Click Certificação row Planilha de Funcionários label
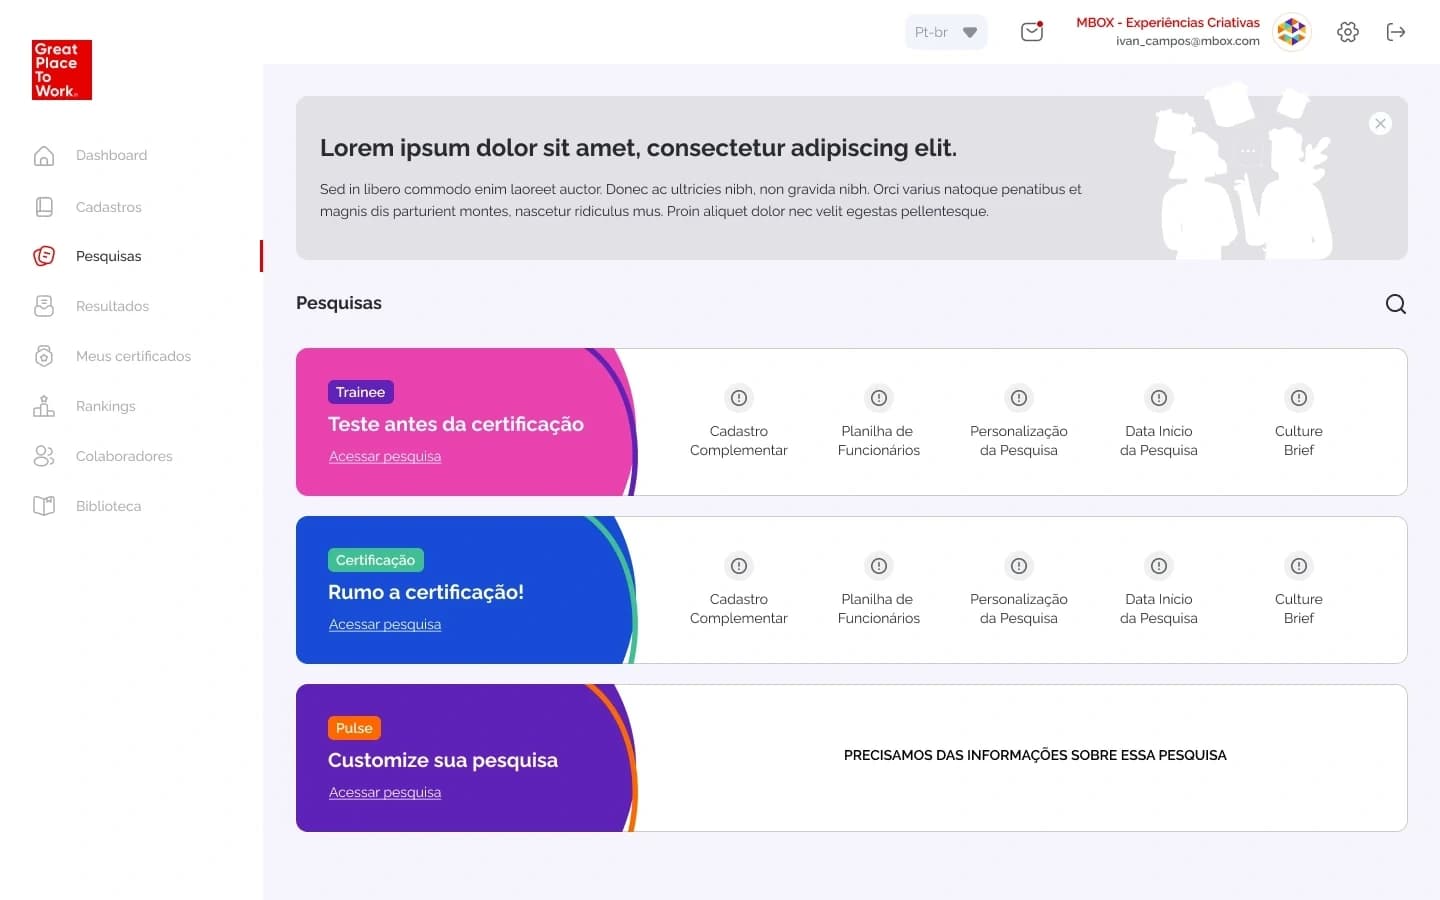 point(879,609)
